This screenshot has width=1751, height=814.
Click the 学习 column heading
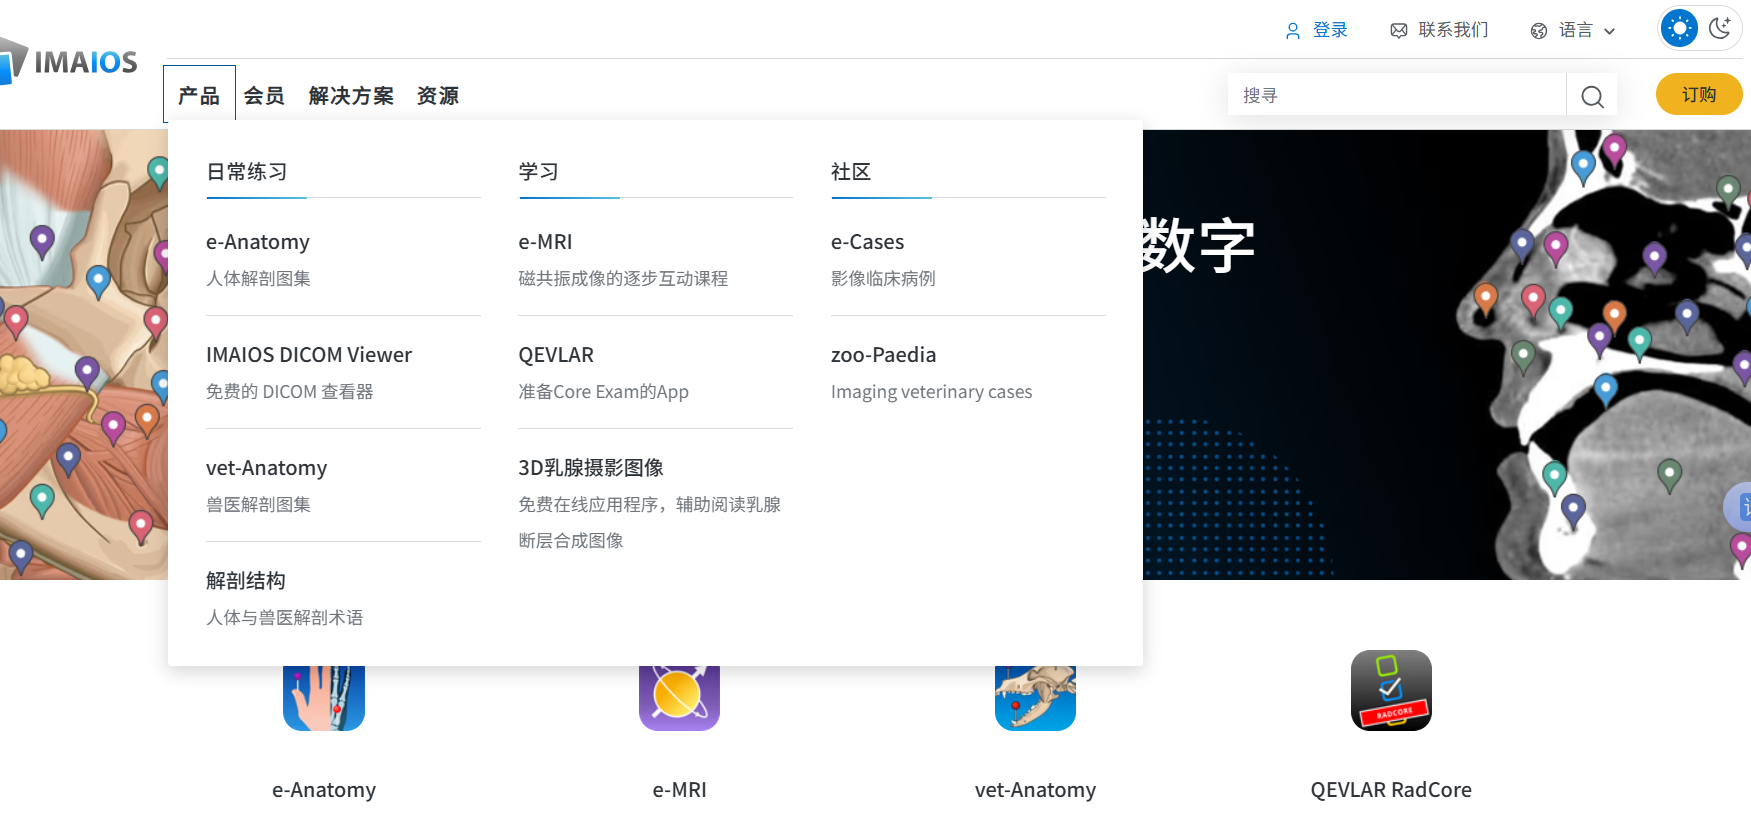tap(539, 172)
